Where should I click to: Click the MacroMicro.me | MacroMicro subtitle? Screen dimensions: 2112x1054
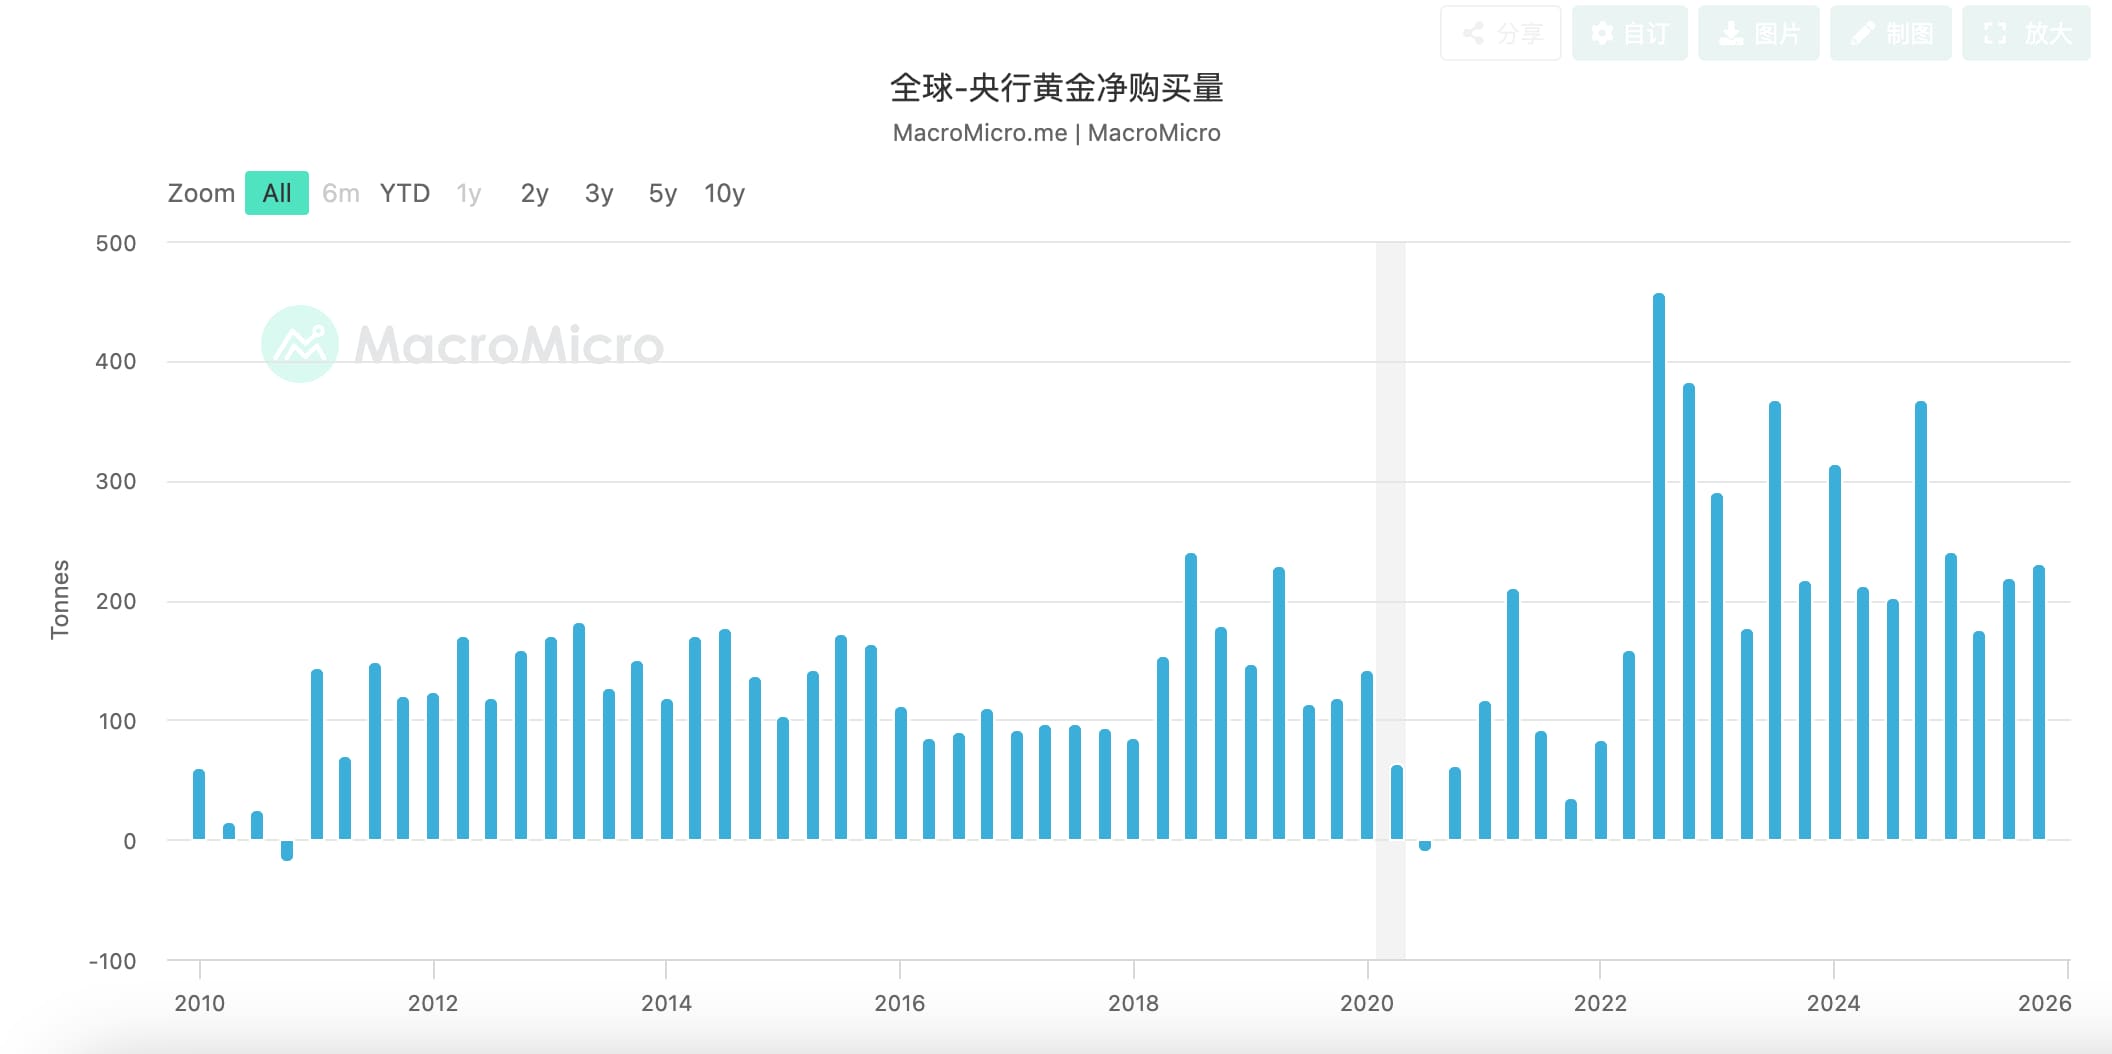[1057, 133]
